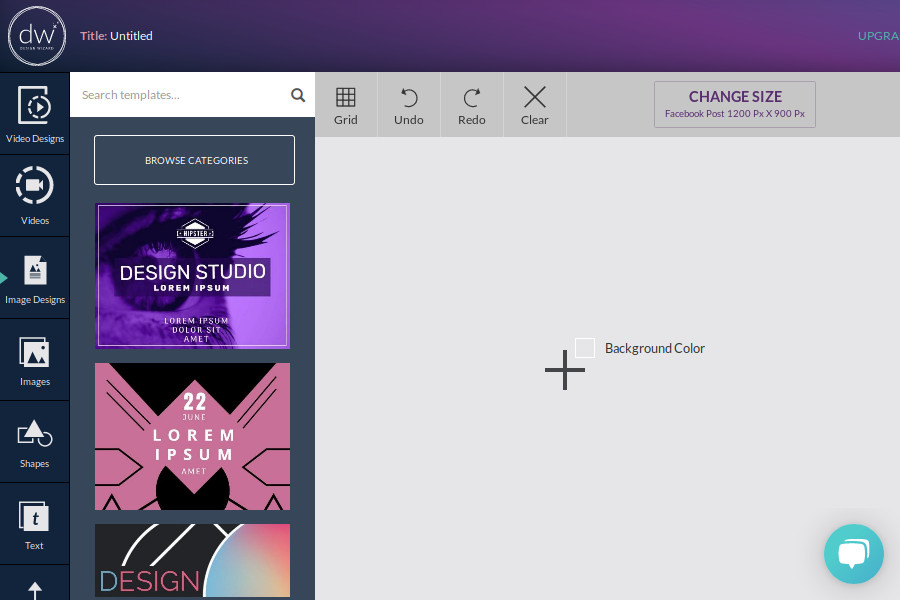900x600 pixels.
Task: Click the Design Wizard logo
Action: click(37, 36)
